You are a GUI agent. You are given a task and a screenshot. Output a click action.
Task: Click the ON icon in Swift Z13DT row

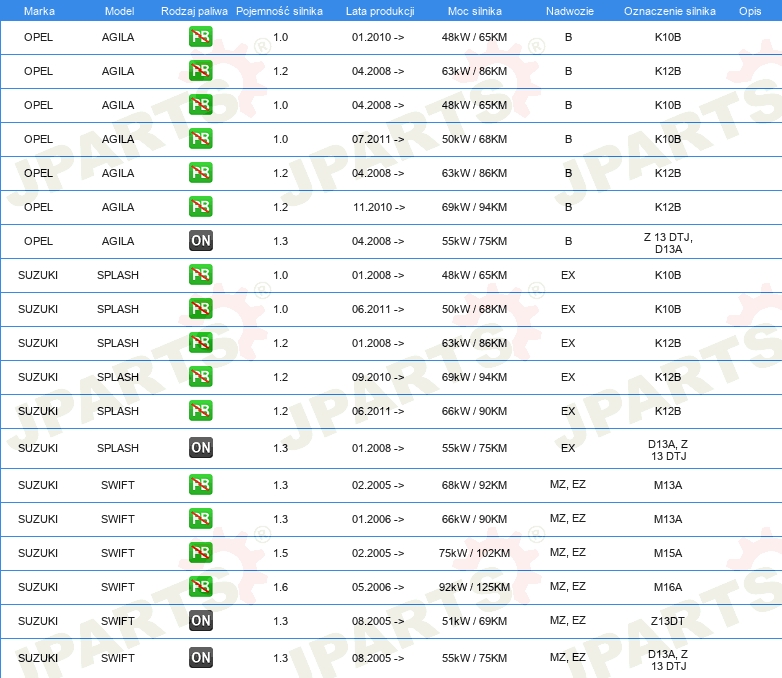(201, 621)
